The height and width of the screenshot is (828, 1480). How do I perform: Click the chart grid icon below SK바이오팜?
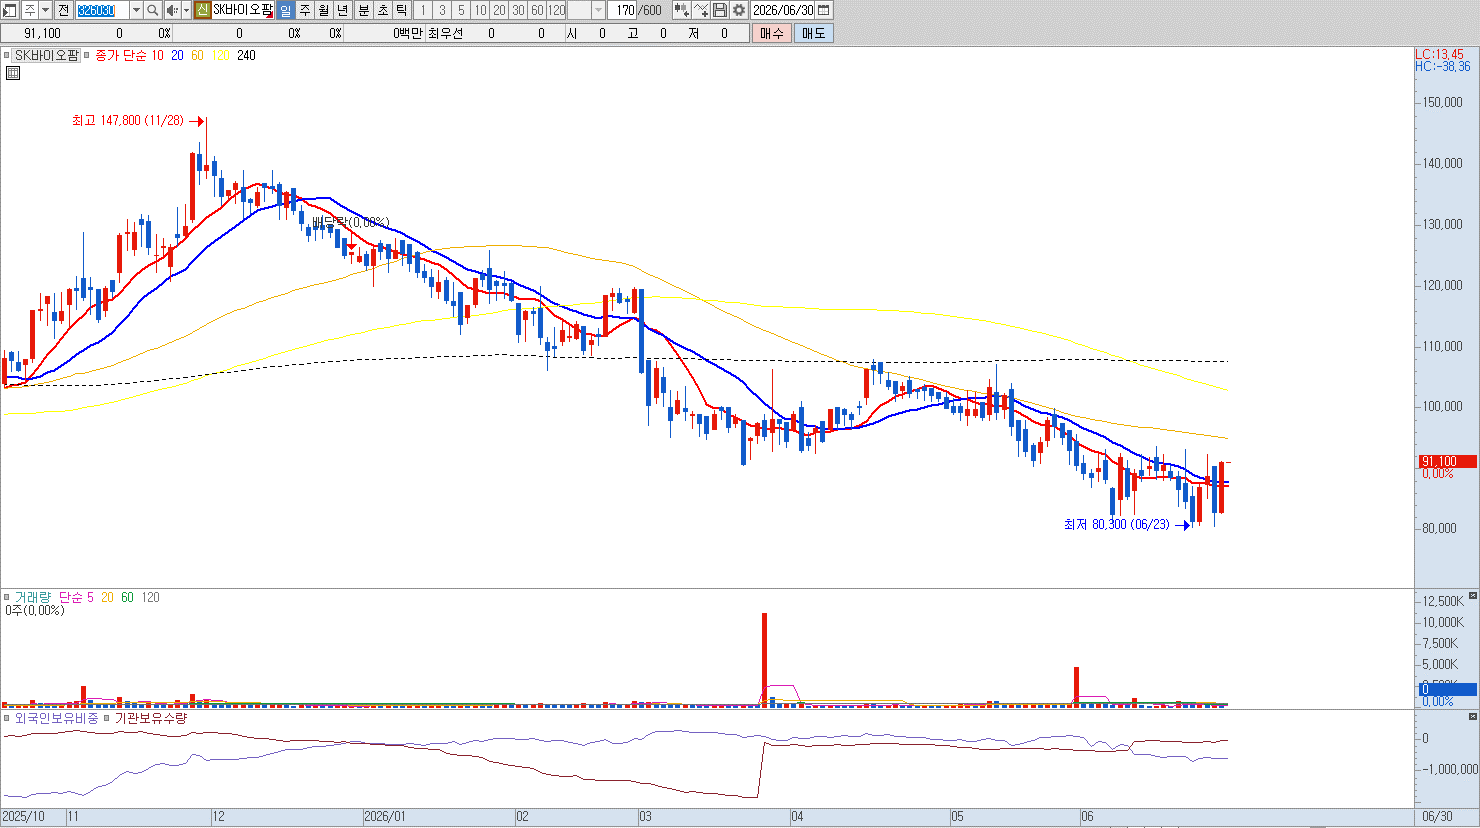pyautogui.click(x=13, y=73)
